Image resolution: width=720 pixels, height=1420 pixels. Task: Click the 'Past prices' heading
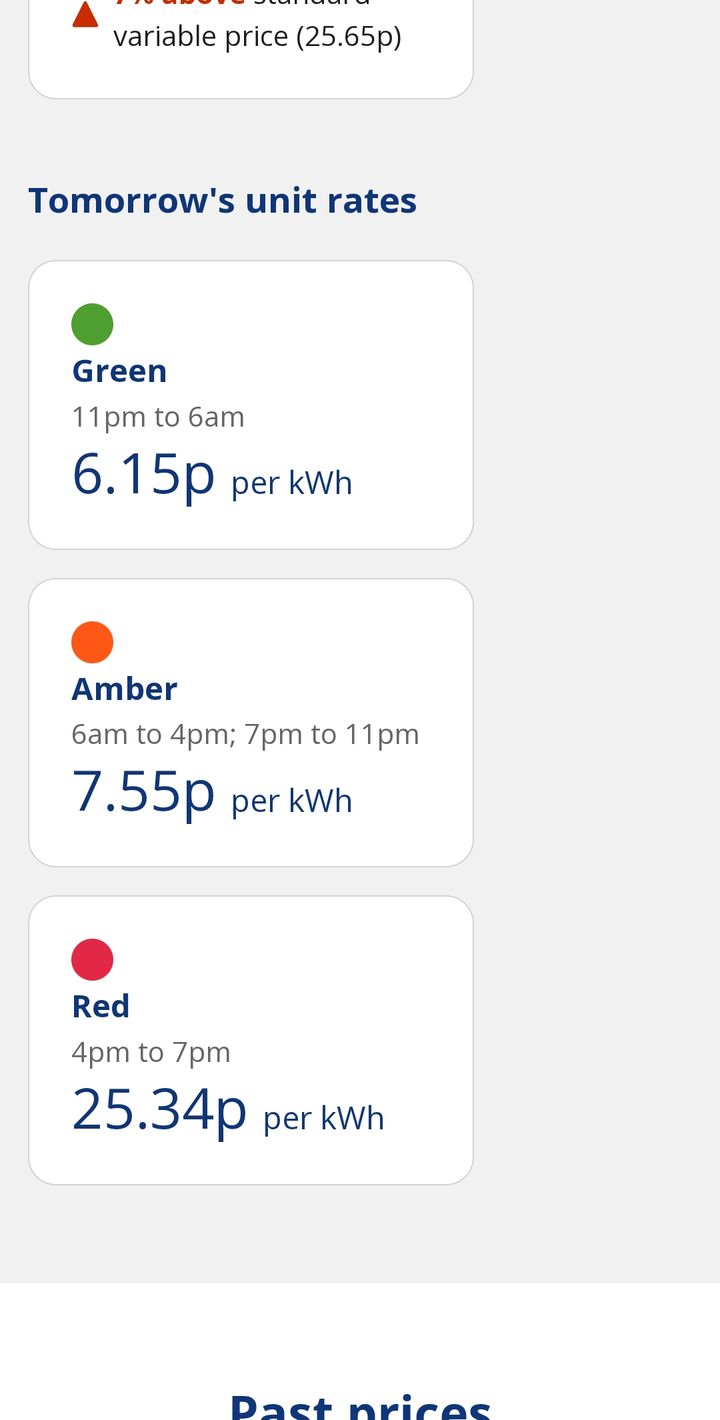pos(360,1405)
